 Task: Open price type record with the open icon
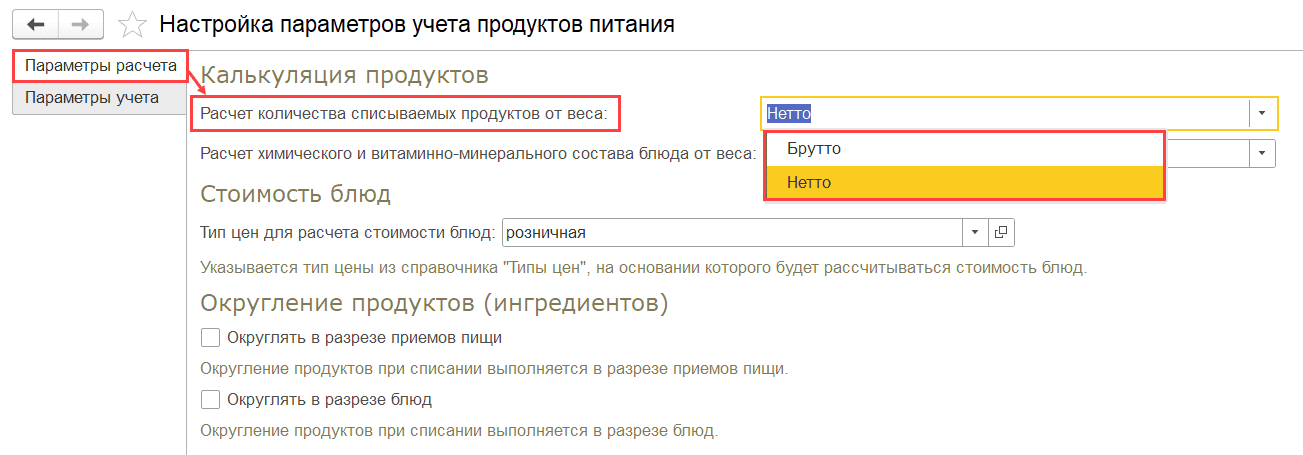[1000, 232]
